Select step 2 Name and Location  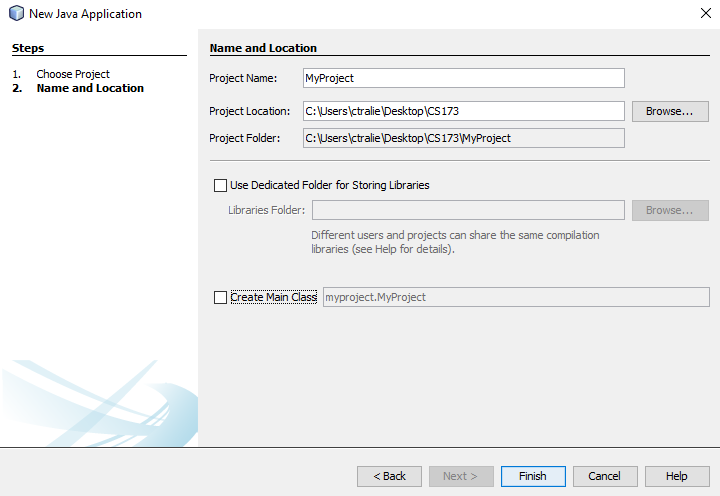[x=90, y=88]
